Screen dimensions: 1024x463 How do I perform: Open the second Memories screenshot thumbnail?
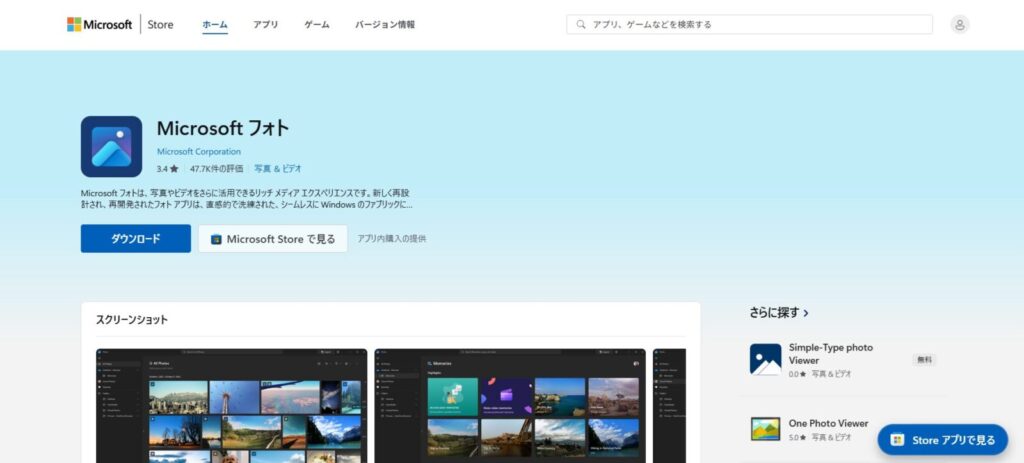click(x=509, y=405)
